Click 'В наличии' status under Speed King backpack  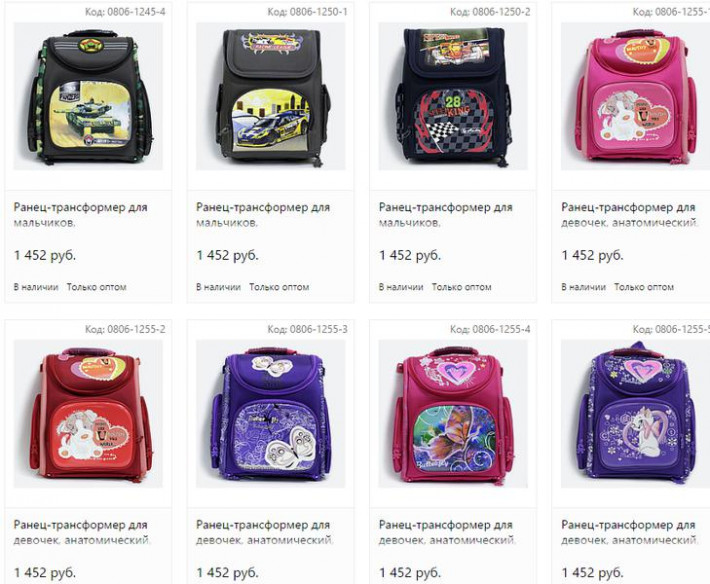click(401, 287)
